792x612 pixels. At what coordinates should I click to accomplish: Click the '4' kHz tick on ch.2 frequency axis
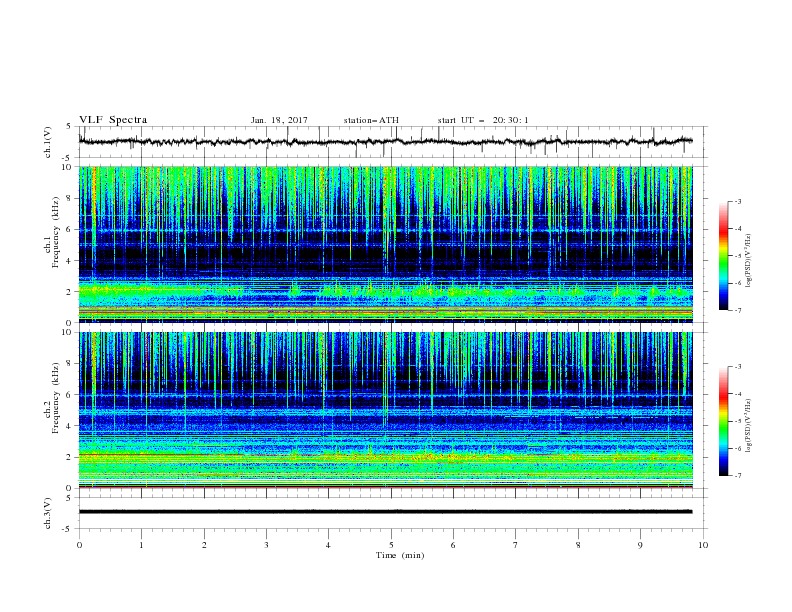(x=71, y=426)
